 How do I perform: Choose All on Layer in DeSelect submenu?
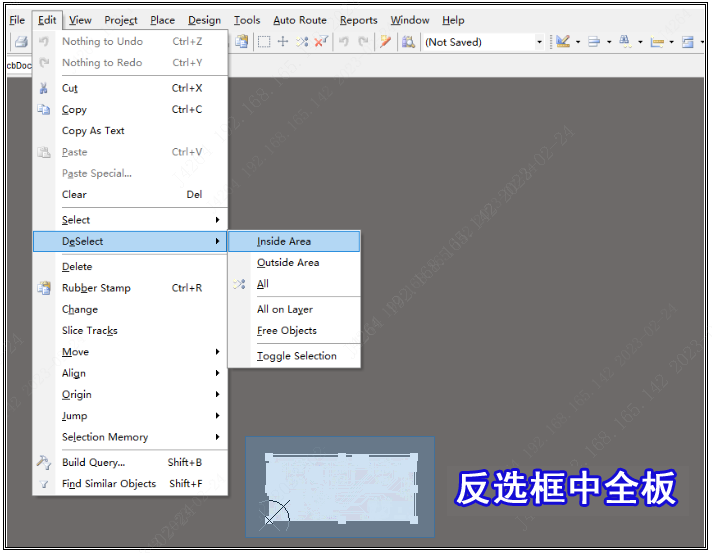click(x=285, y=310)
